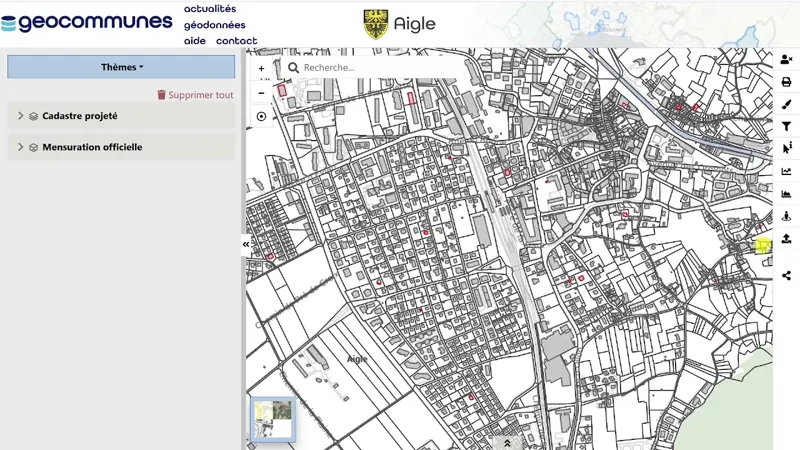Click the share icon
Screen dimensions: 800x450
pos(786,275)
